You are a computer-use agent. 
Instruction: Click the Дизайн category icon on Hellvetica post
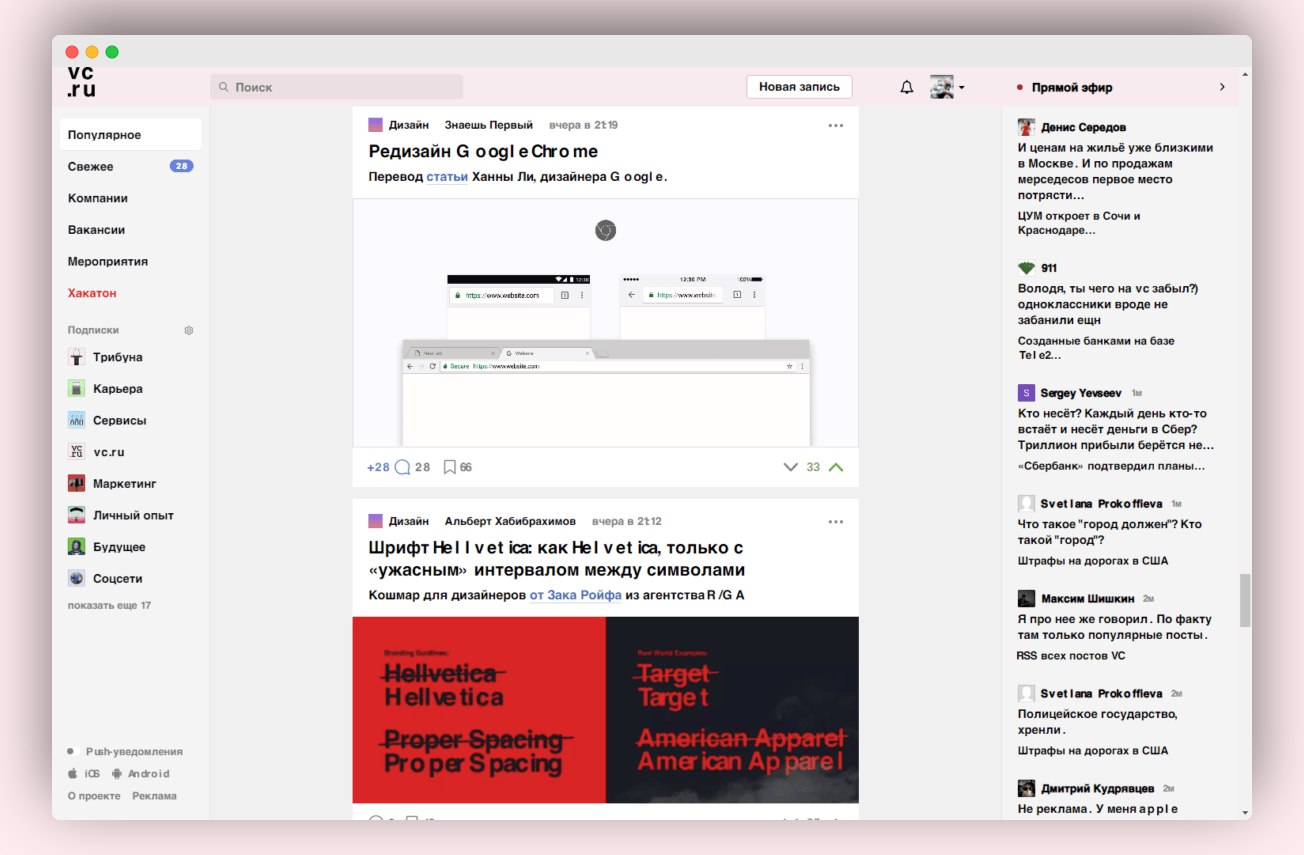point(375,521)
